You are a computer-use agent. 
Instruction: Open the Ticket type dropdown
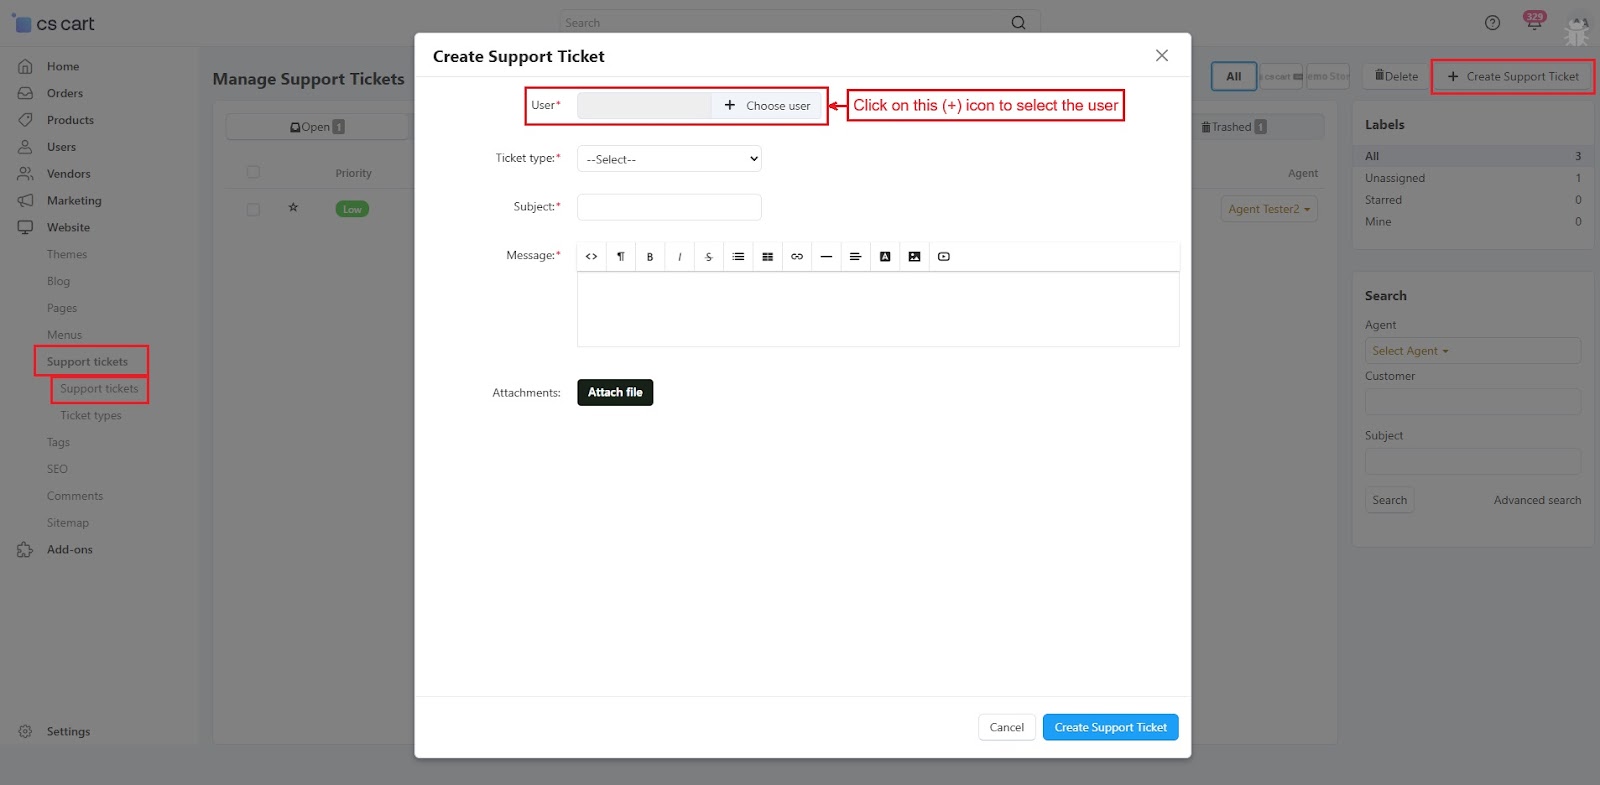click(669, 159)
